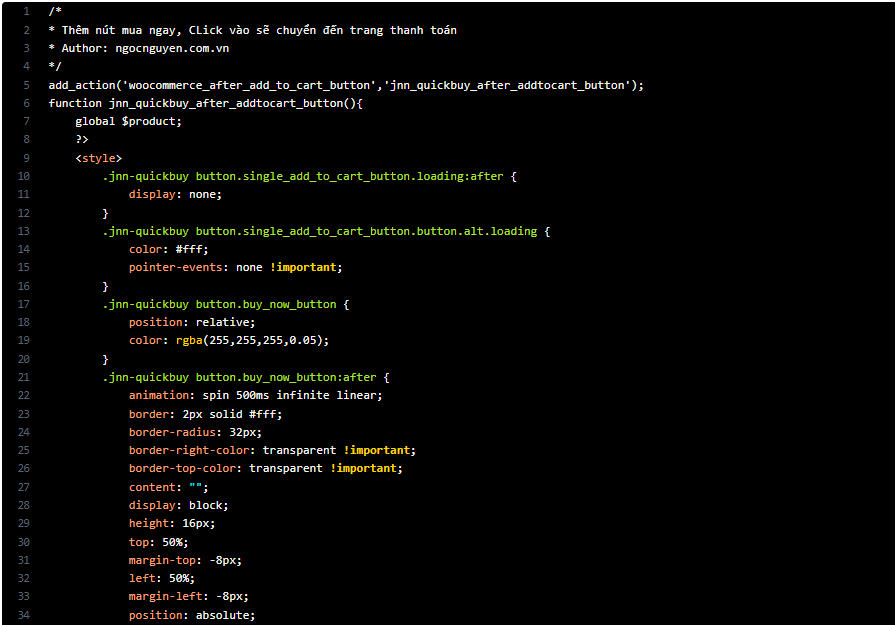Click the comment 'Thêm nút mua ngay' on line 2

click(121, 30)
